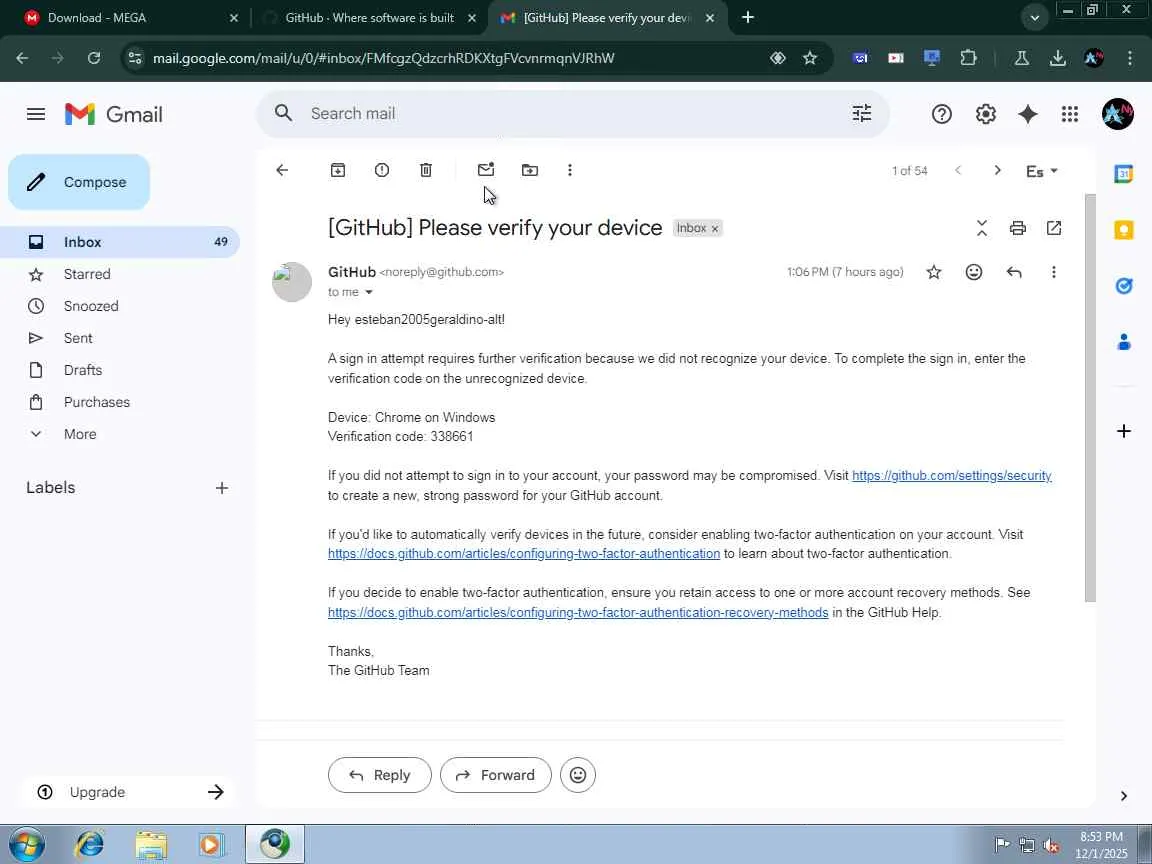Viewport: 1152px width, 864px height.
Task: Open Gmail settings gear
Action: tap(985, 114)
